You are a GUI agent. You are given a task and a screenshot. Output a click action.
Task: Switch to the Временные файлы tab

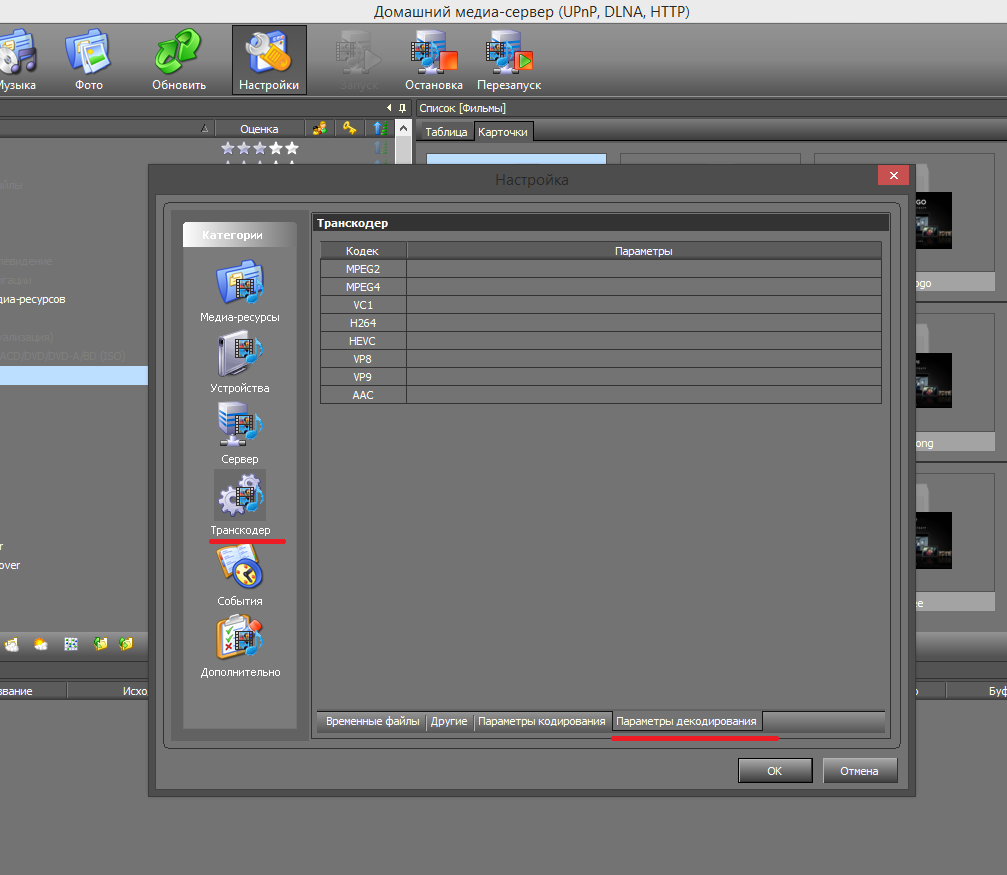coord(372,722)
